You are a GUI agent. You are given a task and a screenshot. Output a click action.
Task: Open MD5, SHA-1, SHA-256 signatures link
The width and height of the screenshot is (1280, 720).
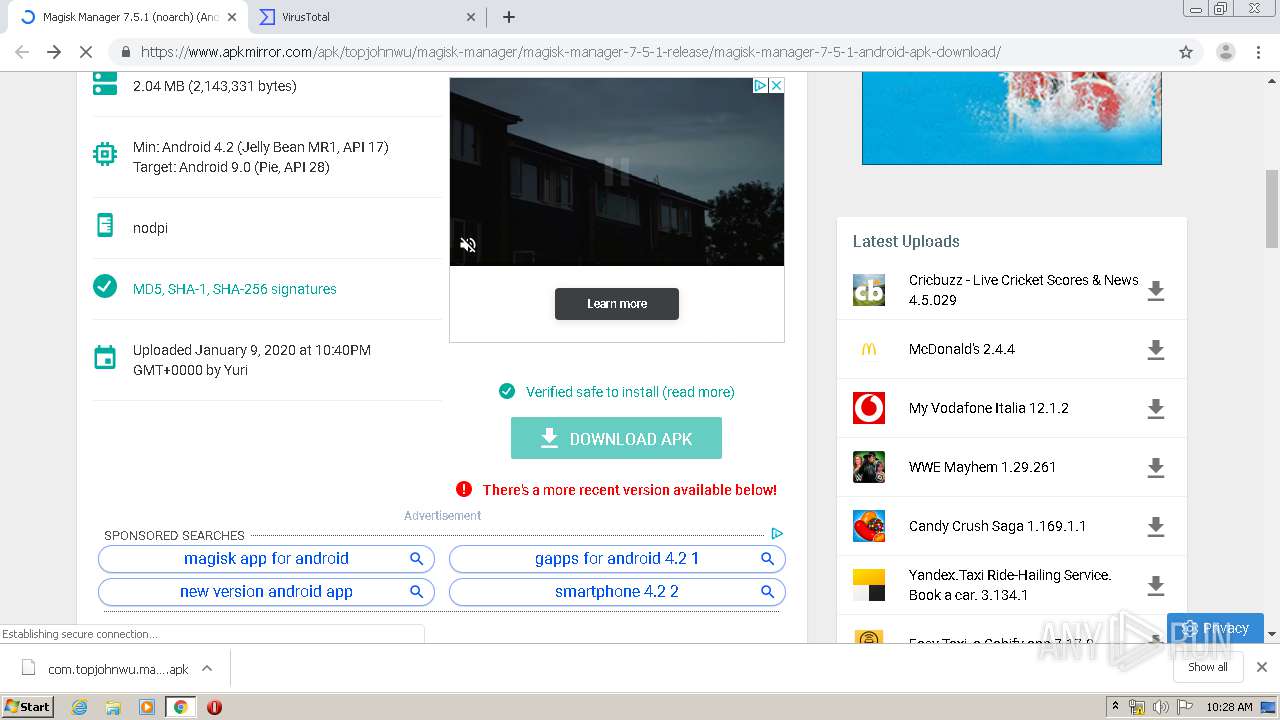(234, 289)
